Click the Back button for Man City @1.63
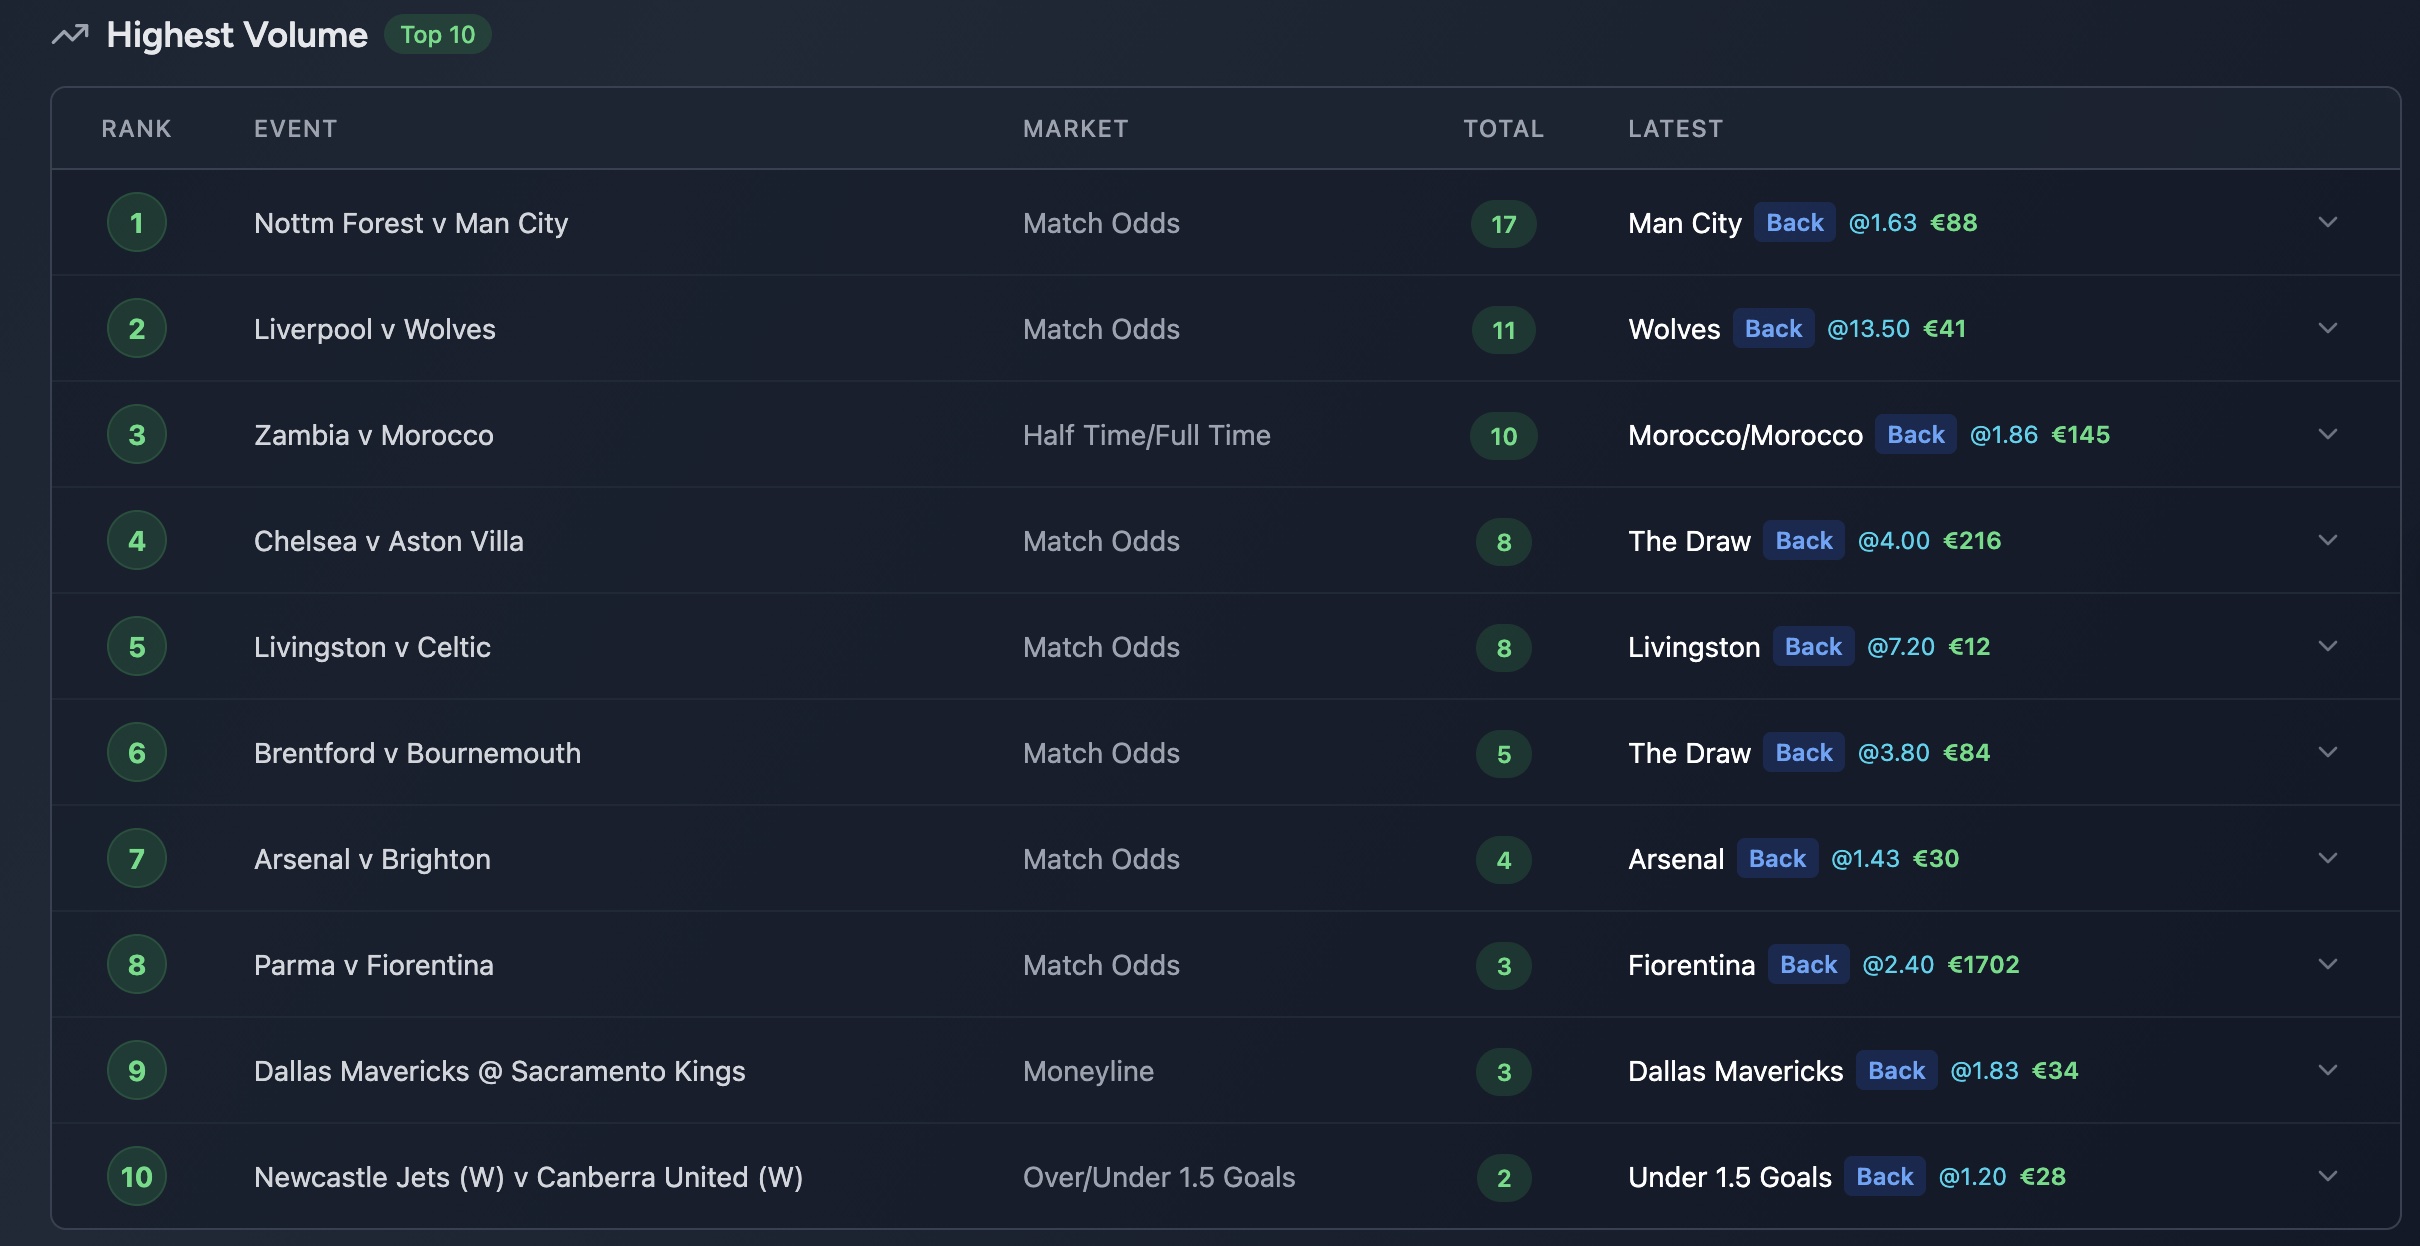2420x1246 pixels. click(x=1793, y=222)
